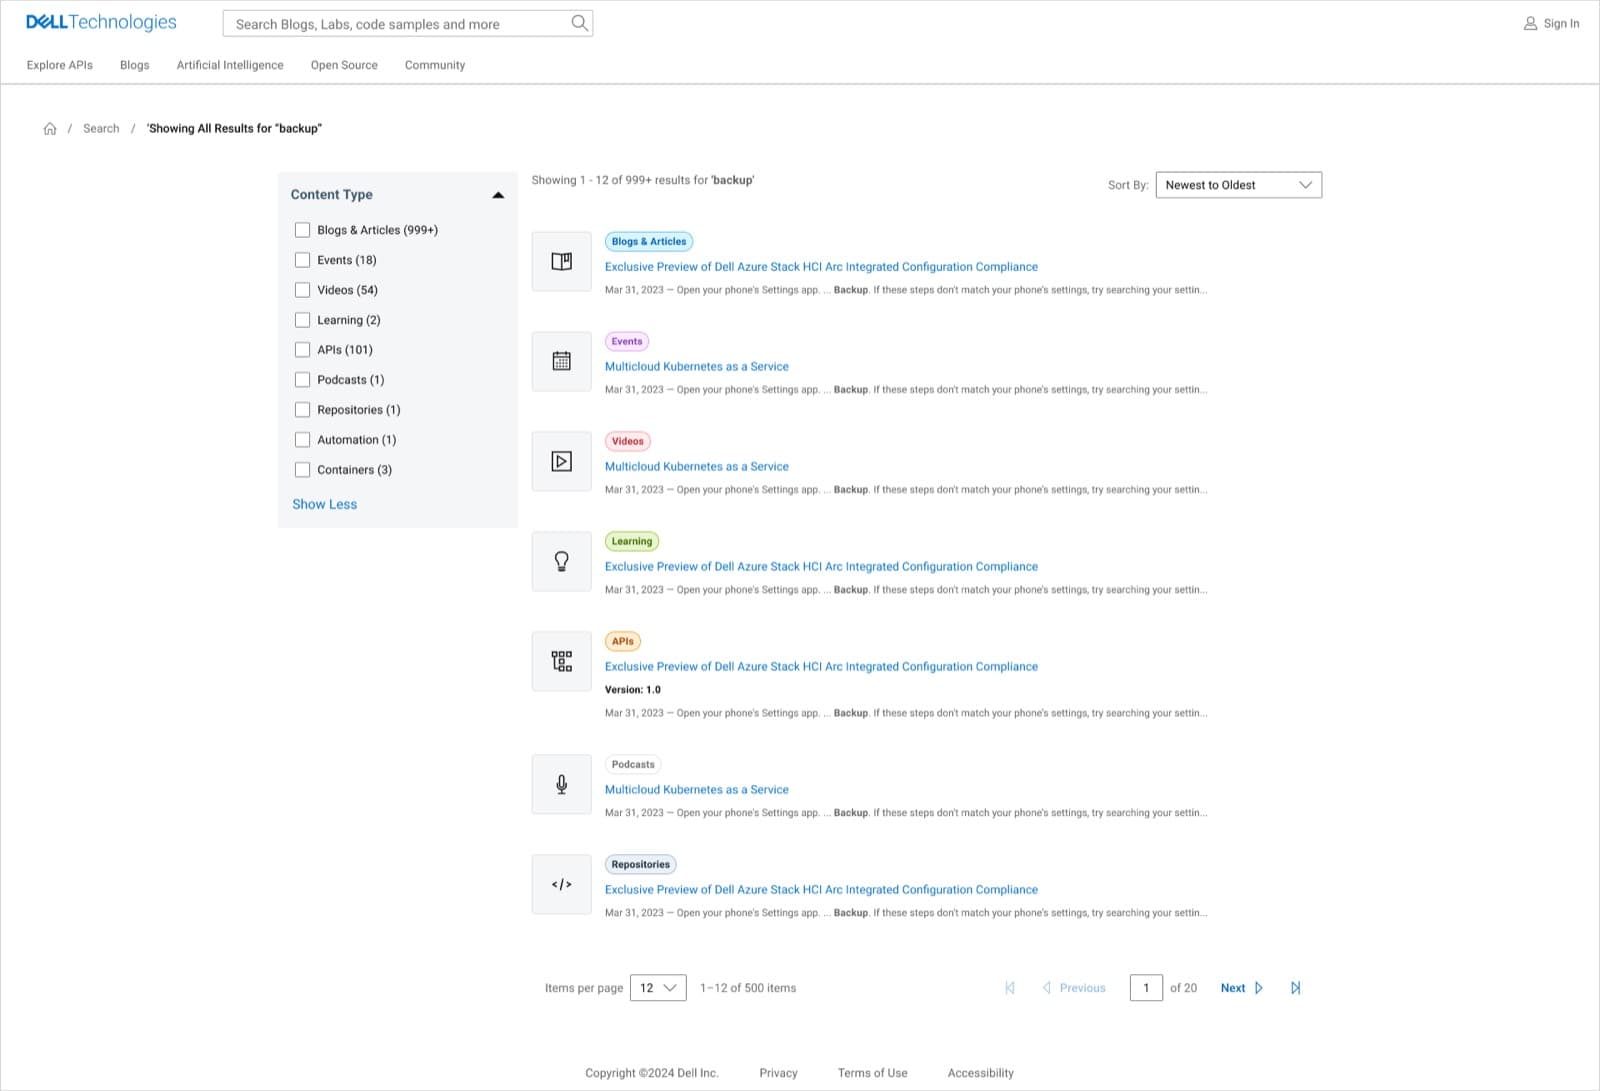Open APIs result Exclusive Preview link

[821, 667]
